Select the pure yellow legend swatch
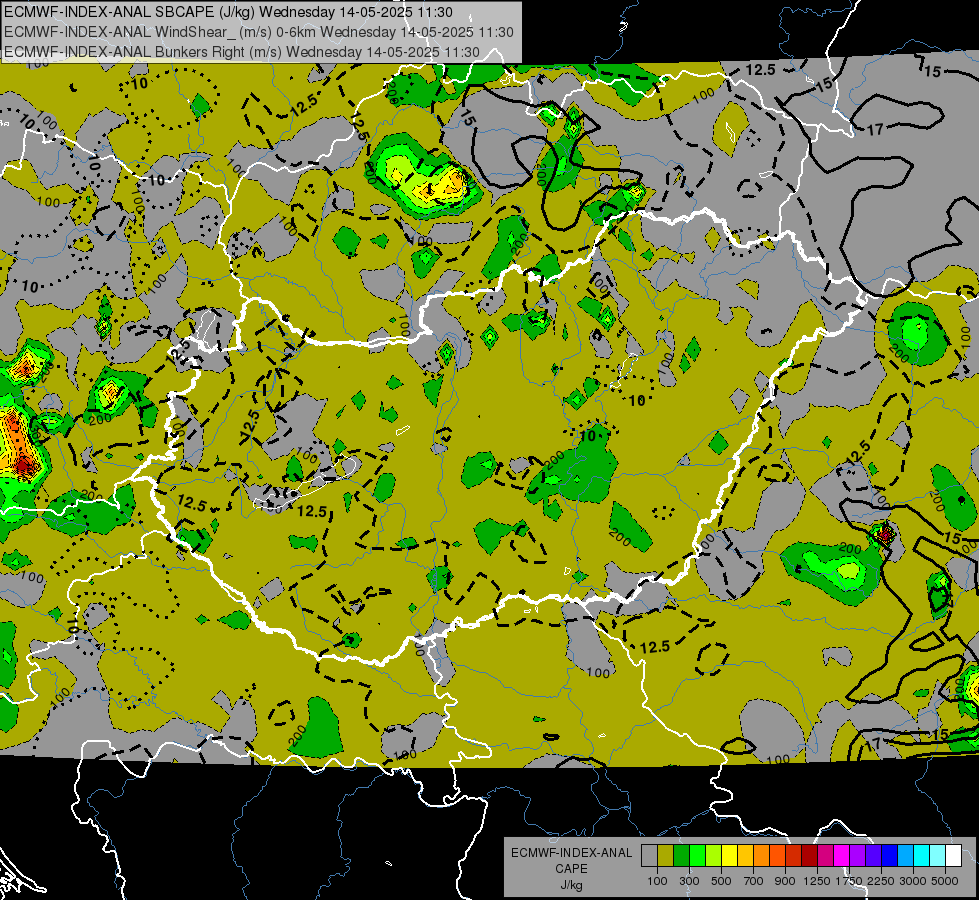Screen dimensions: 979x900 (x=729, y=855)
